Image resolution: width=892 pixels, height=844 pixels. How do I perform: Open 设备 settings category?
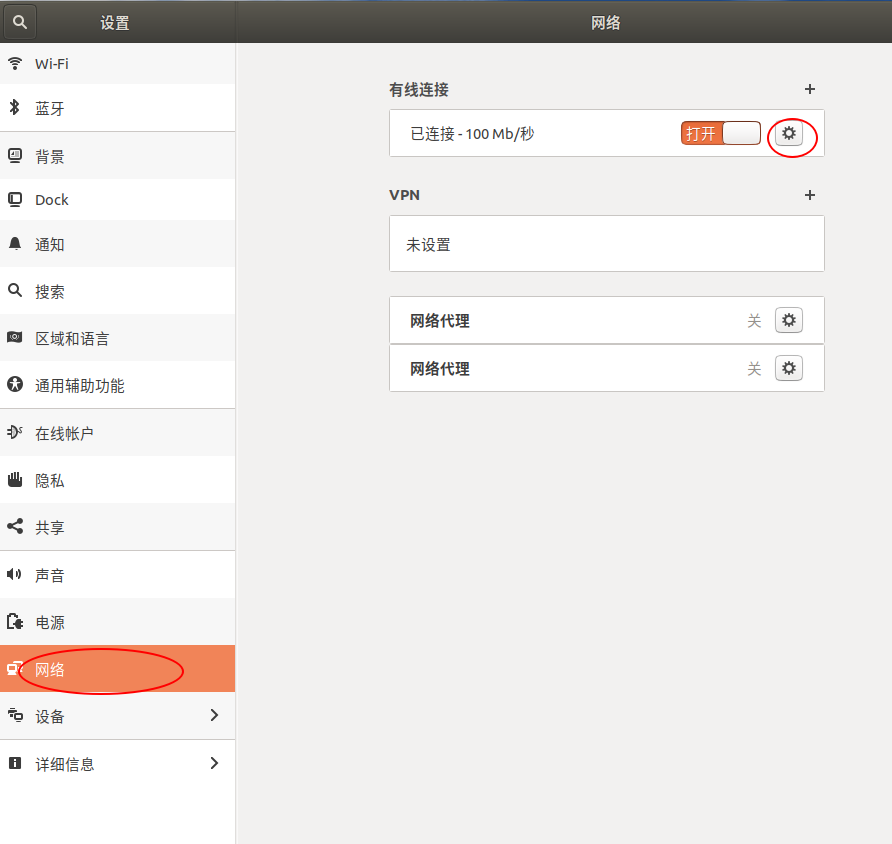click(x=117, y=715)
